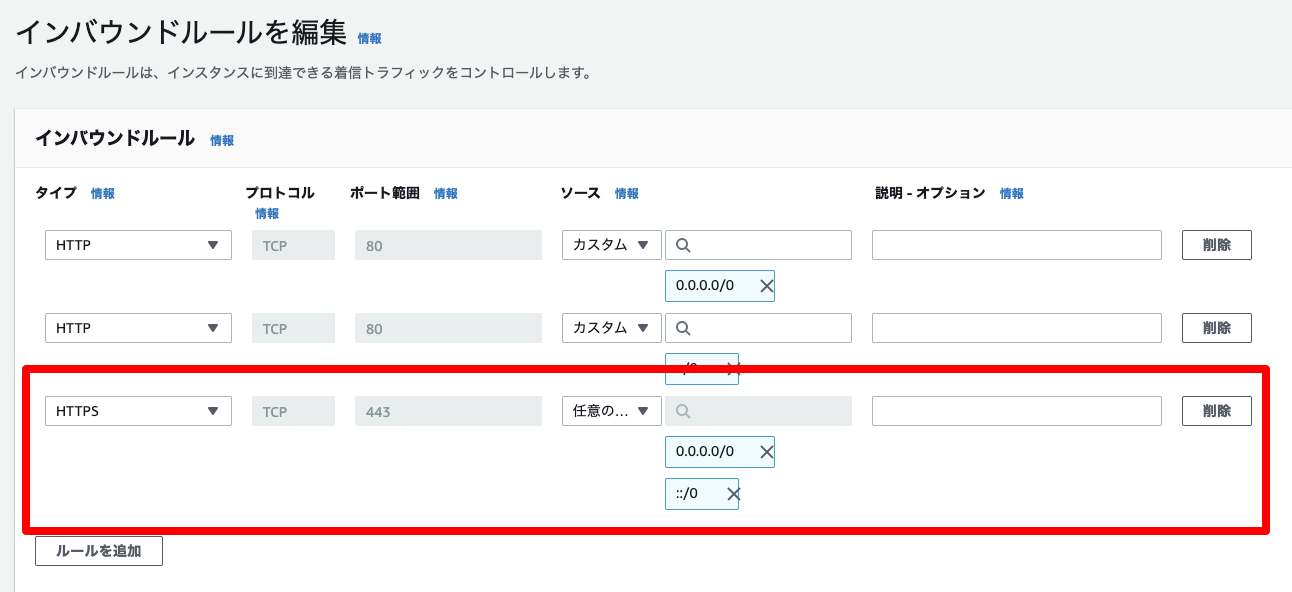Open the カスタム source dropdown of the first rule
The width and height of the screenshot is (1292, 592).
(x=610, y=244)
